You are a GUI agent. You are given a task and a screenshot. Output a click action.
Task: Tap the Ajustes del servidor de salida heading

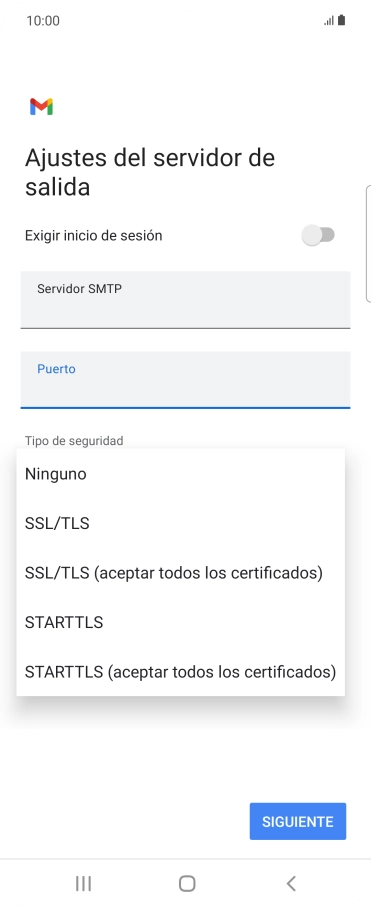[149, 173]
